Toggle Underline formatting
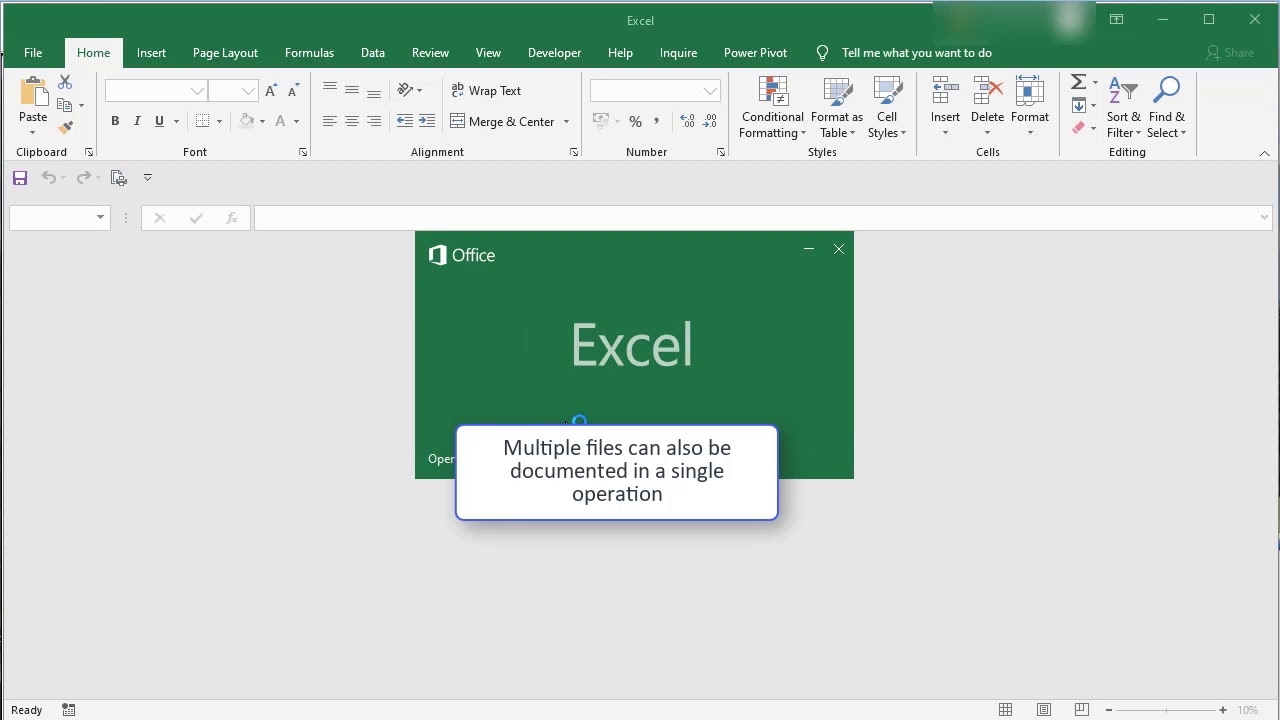The height and width of the screenshot is (720, 1280). point(159,121)
